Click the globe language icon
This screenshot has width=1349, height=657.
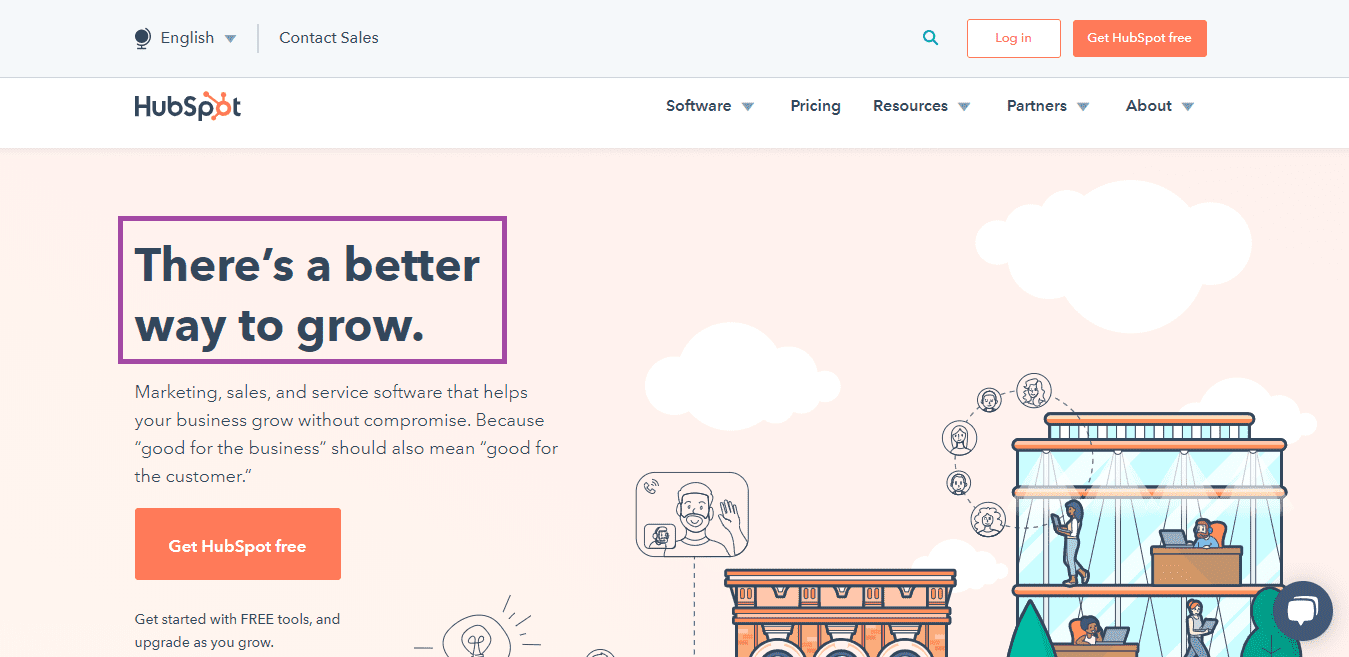[x=142, y=38]
